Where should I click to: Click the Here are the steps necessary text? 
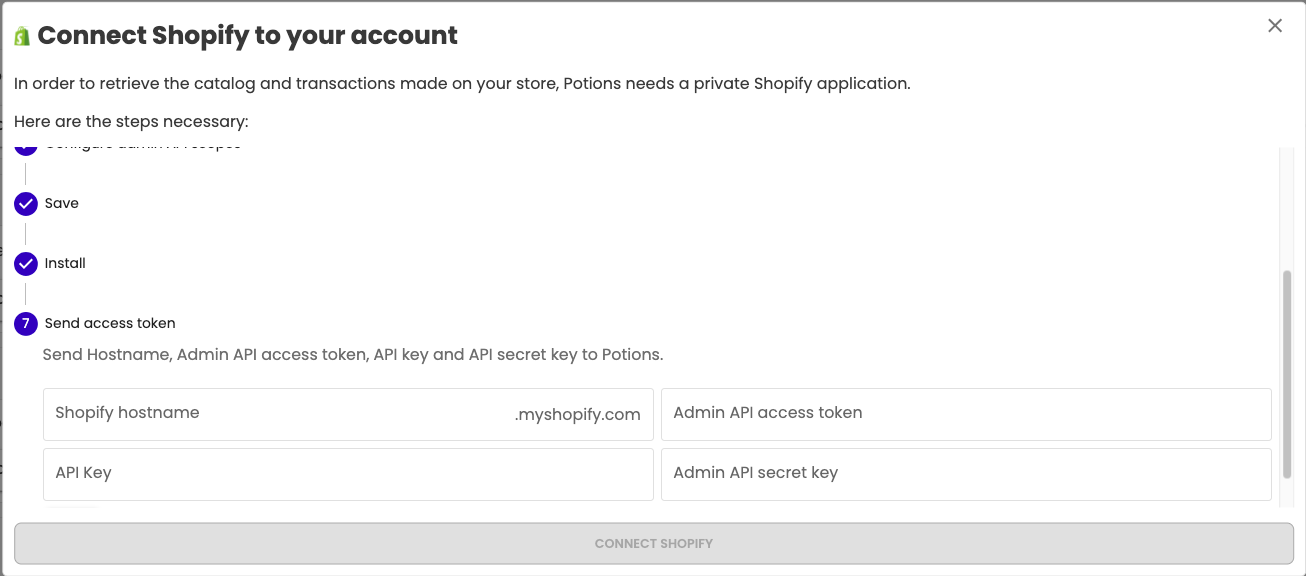pyautogui.click(x=131, y=122)
